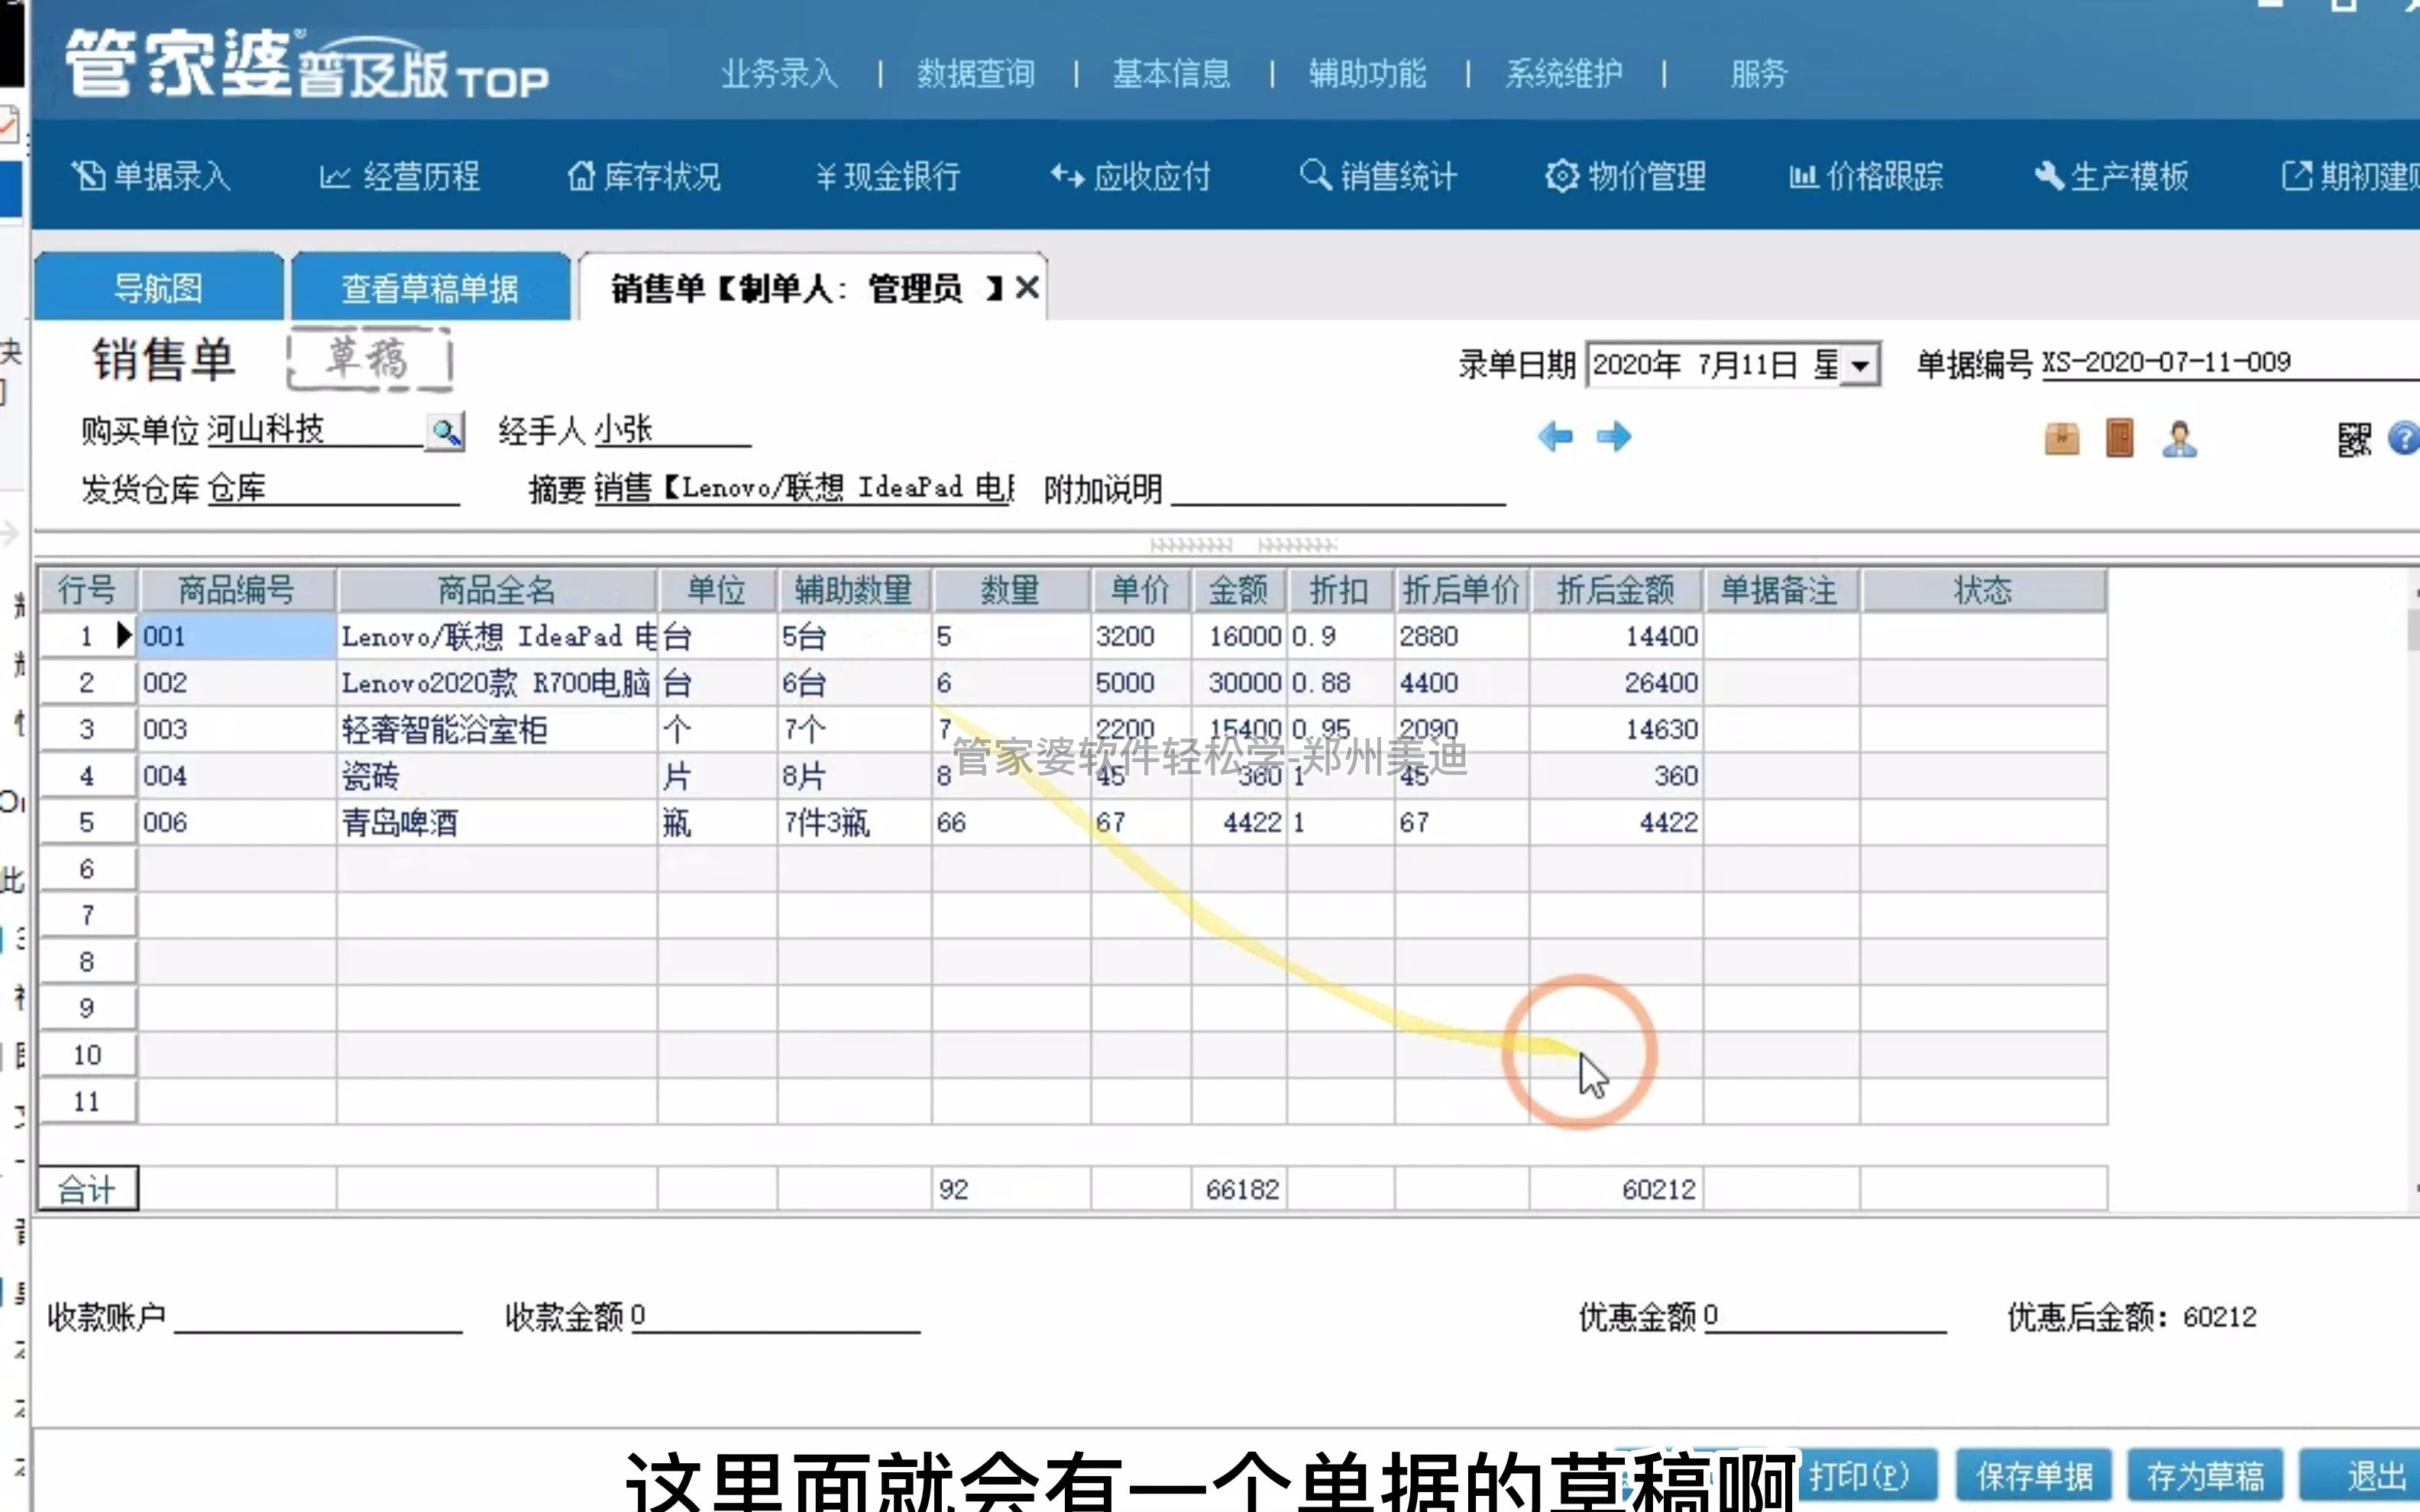Open 价格跟踪 toolbar item

pyautogui.click(x=1866, y=176)
